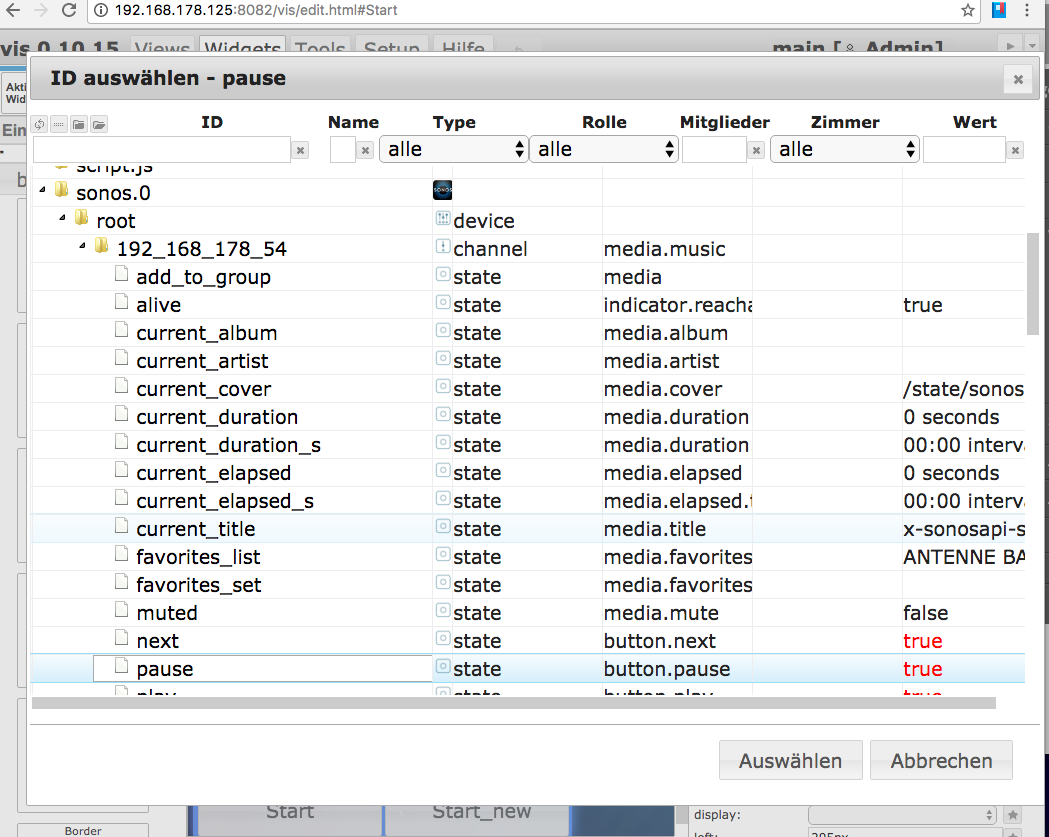Open the browser three-dot menu
This screenshot has width=1049, height=837.
click(x=1027, y=10)
